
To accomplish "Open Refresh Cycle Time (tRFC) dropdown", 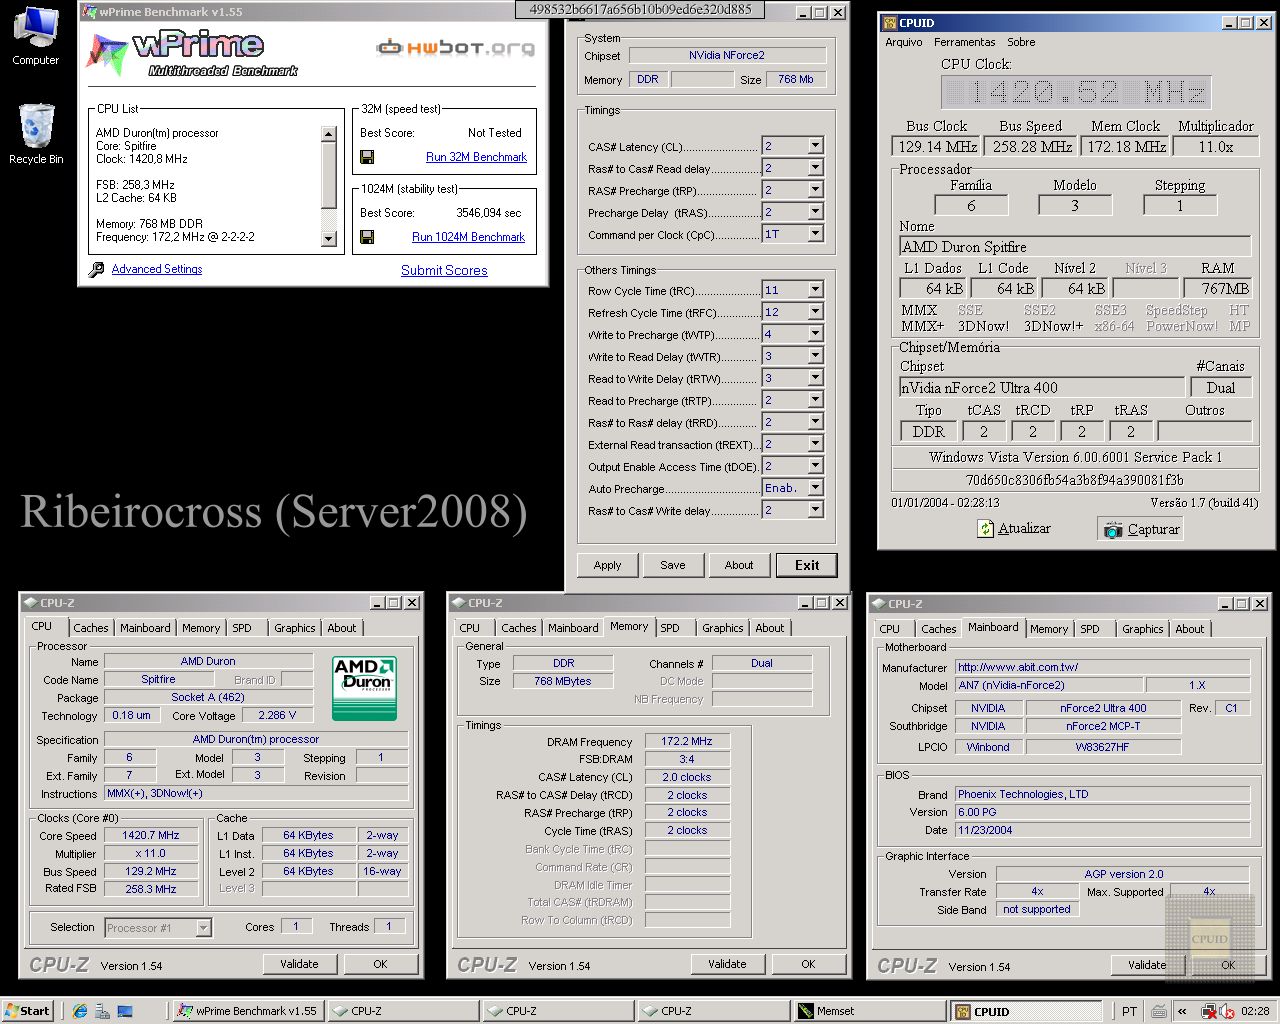I will click(x=815, y=312).
